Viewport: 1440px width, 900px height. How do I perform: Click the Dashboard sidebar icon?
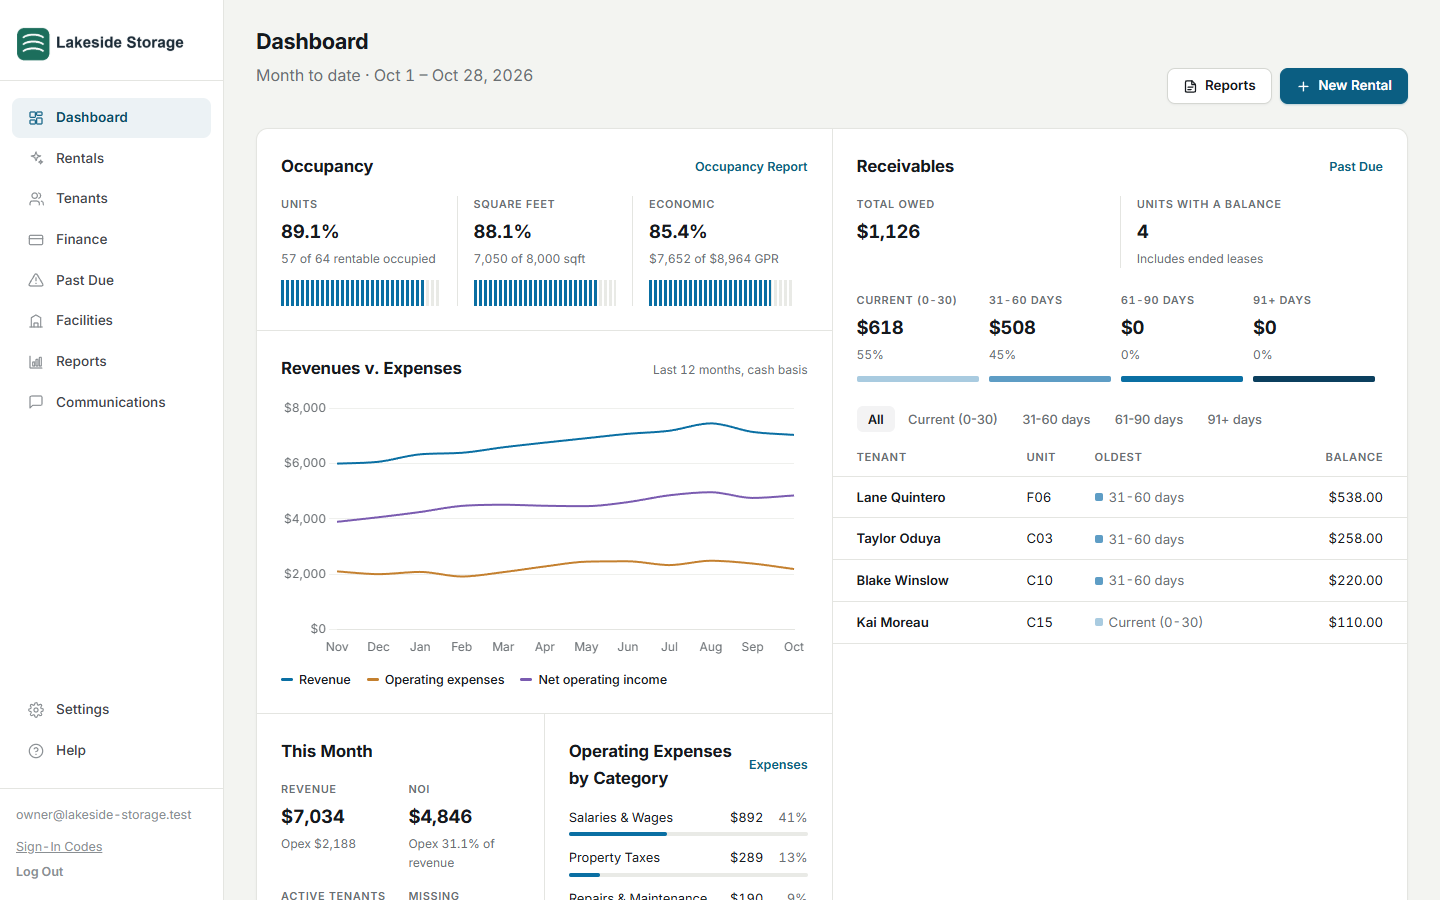pos(36,118)
